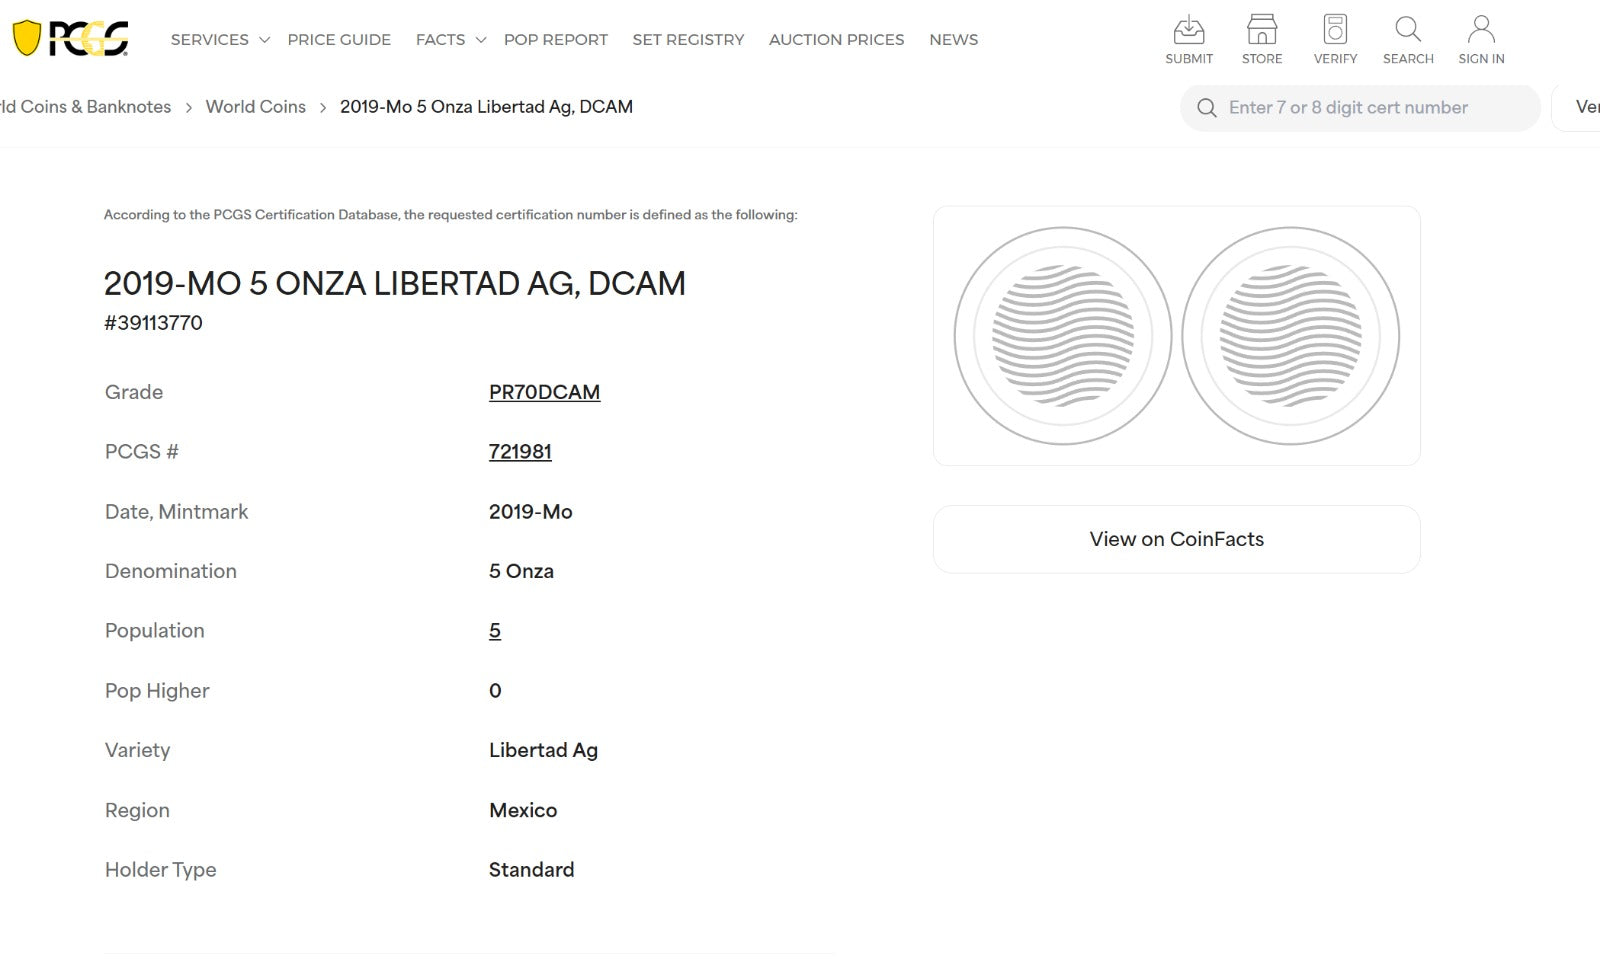Click the Verify icon

pos(1335,30)
